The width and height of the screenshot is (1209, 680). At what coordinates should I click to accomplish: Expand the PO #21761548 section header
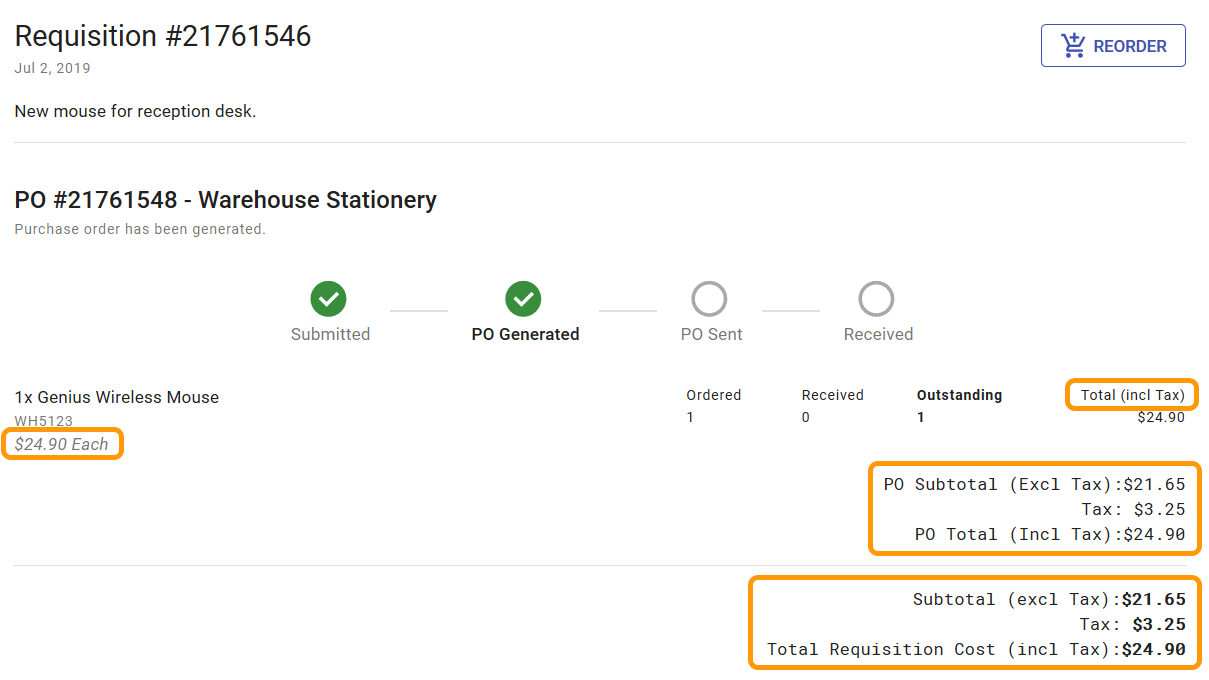click(225, 199)
